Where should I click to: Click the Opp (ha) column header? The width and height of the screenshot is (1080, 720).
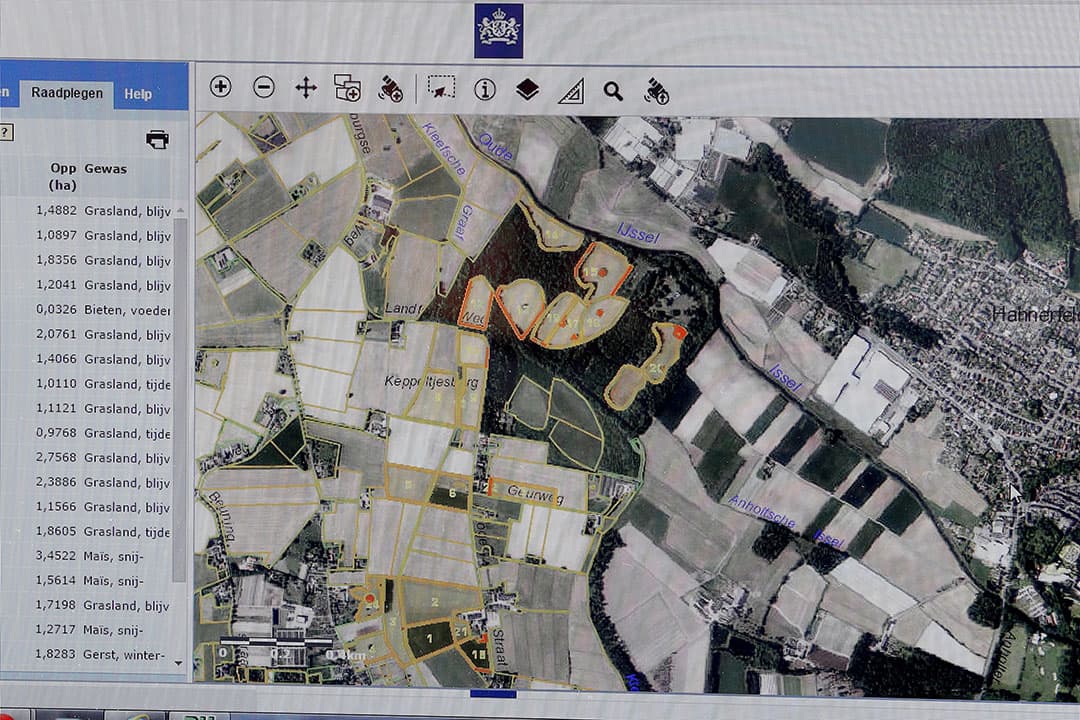tap(63, 176)
